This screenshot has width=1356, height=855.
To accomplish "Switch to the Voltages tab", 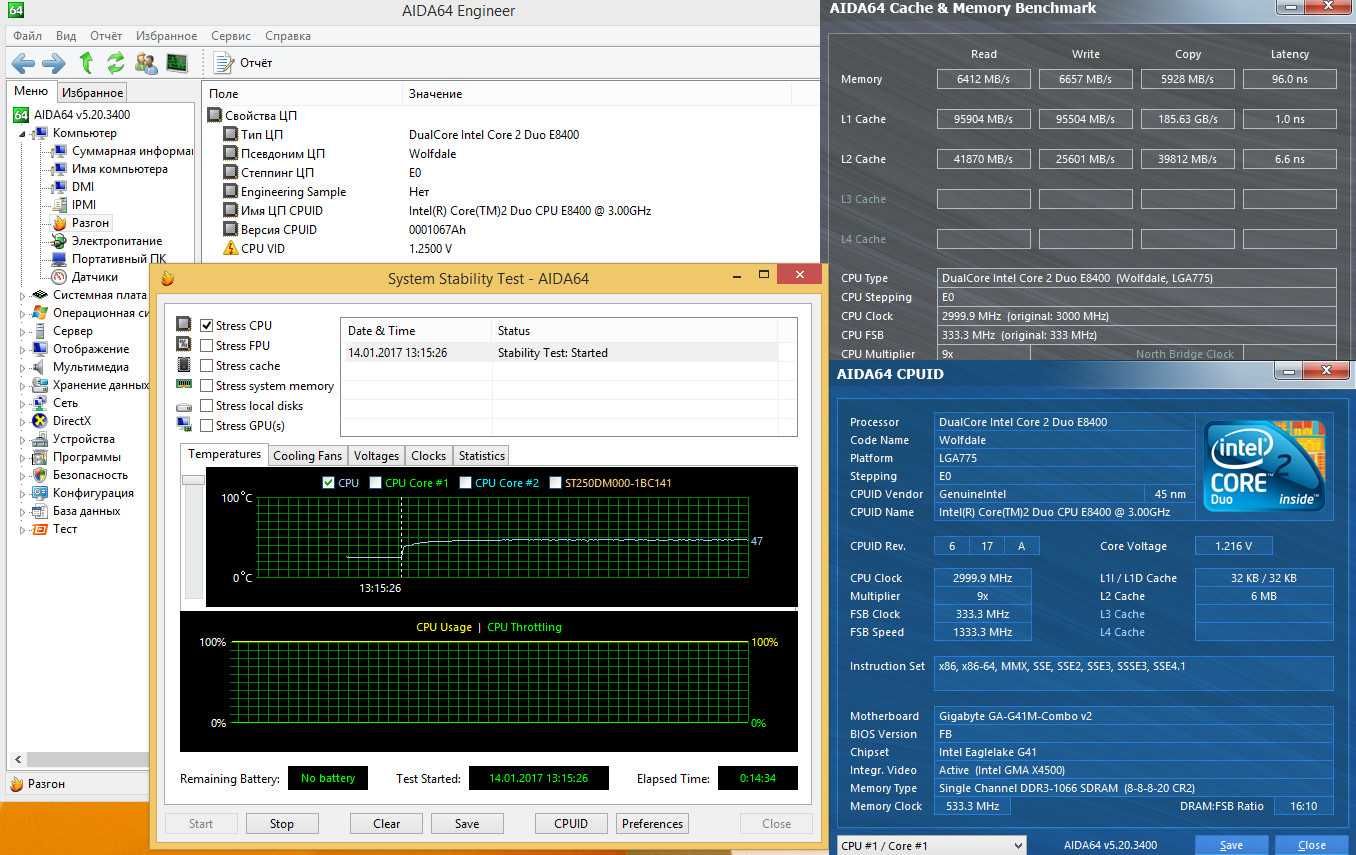I will click(x=376, y=456).
